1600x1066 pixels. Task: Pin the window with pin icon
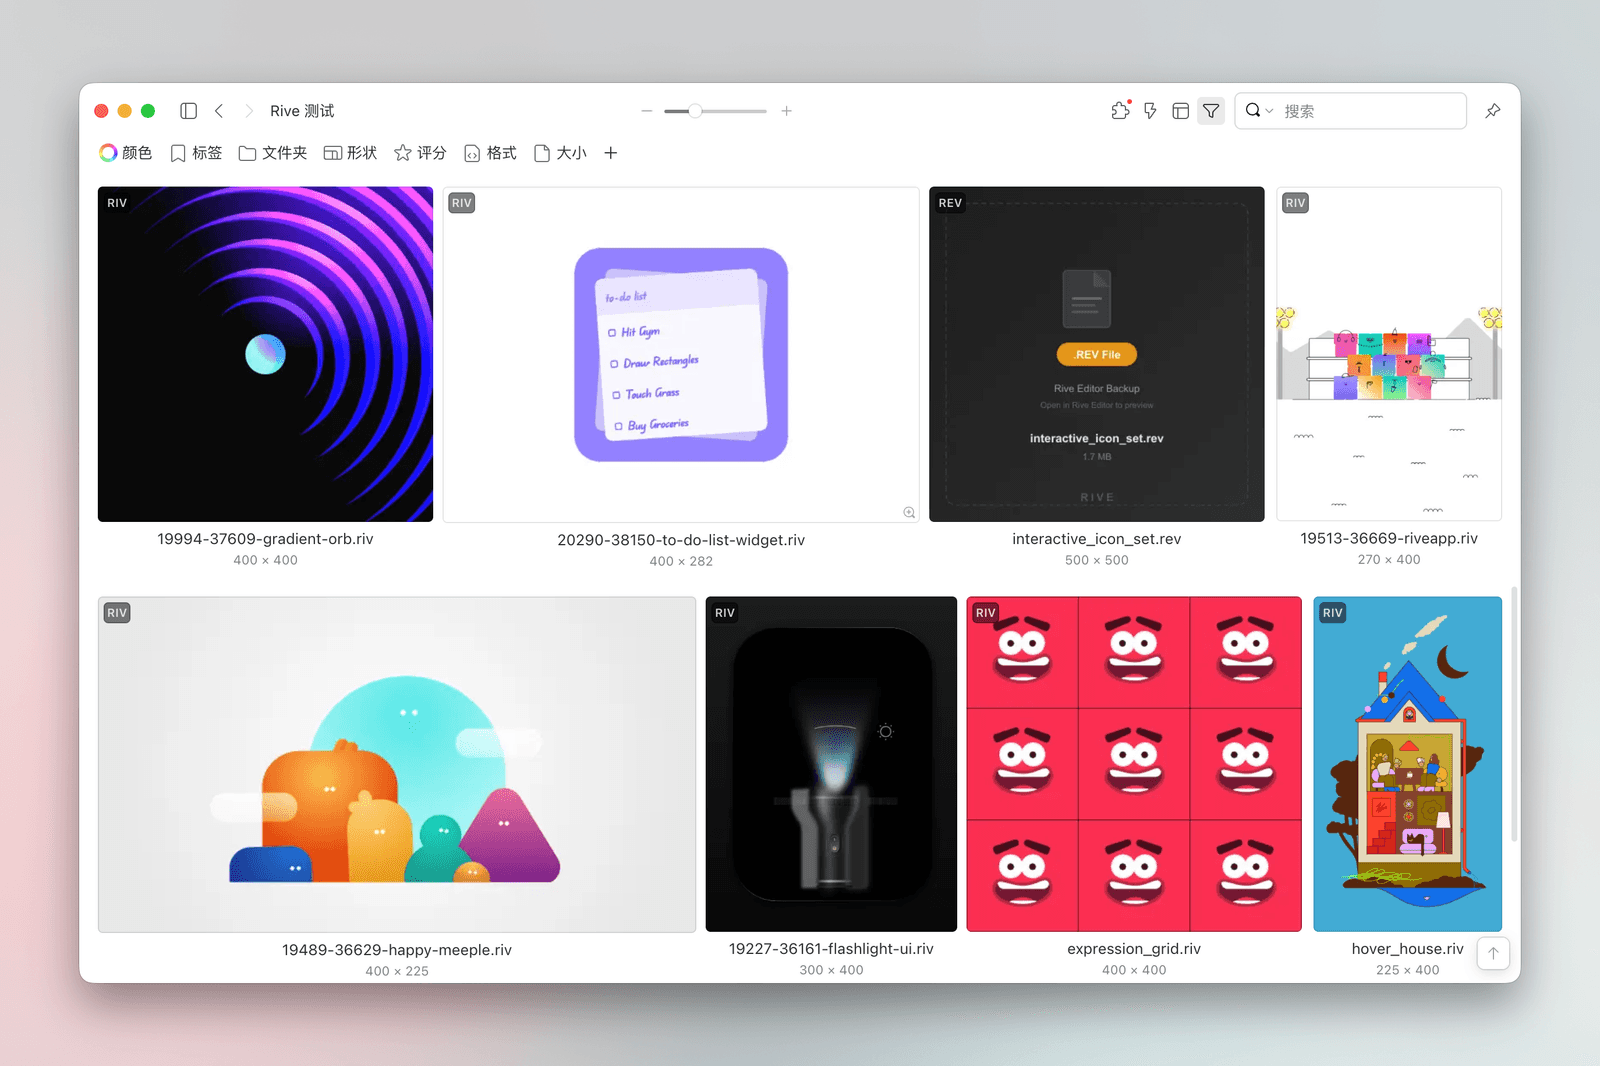(x=1492, y=111)
